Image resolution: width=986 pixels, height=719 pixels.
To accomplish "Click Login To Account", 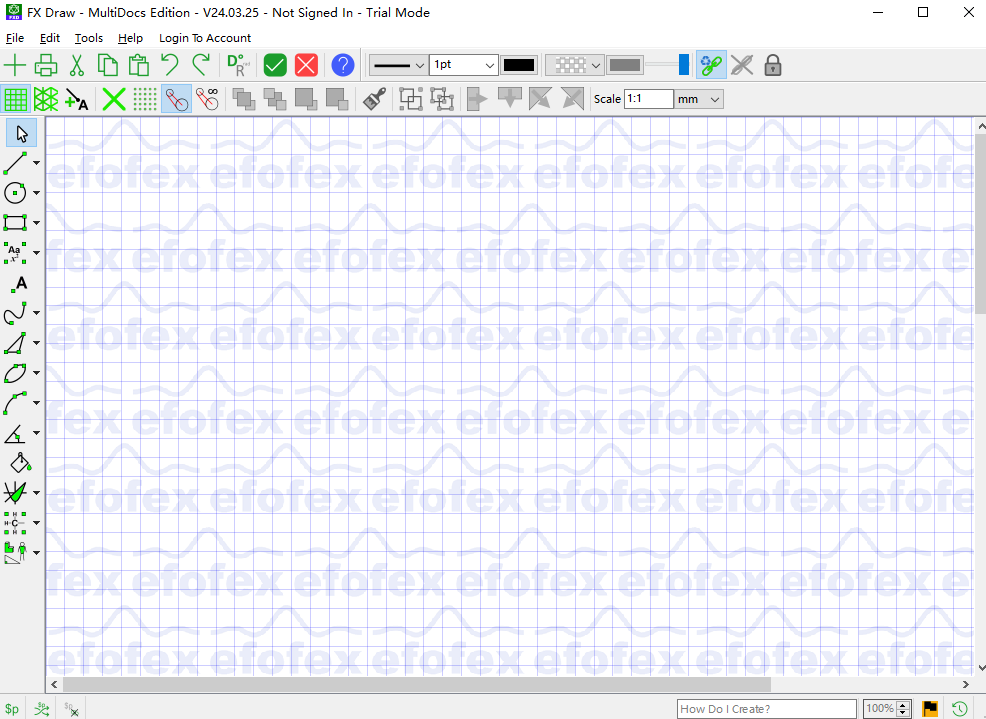I will pos(205,38).
